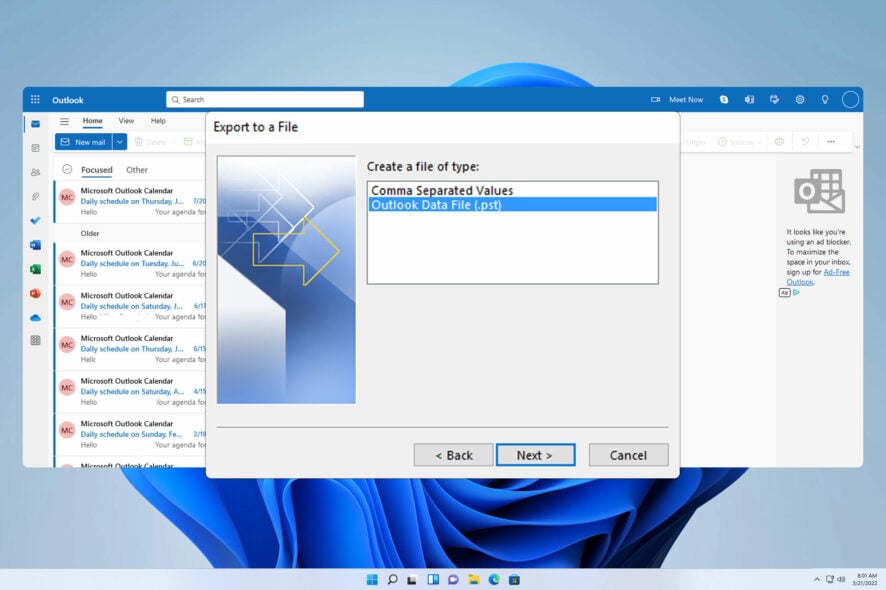Image resolution: width=886 pixels, height=590 pixels.
Task: Switch to the Other inbox tab
Action: pos(137,169)
